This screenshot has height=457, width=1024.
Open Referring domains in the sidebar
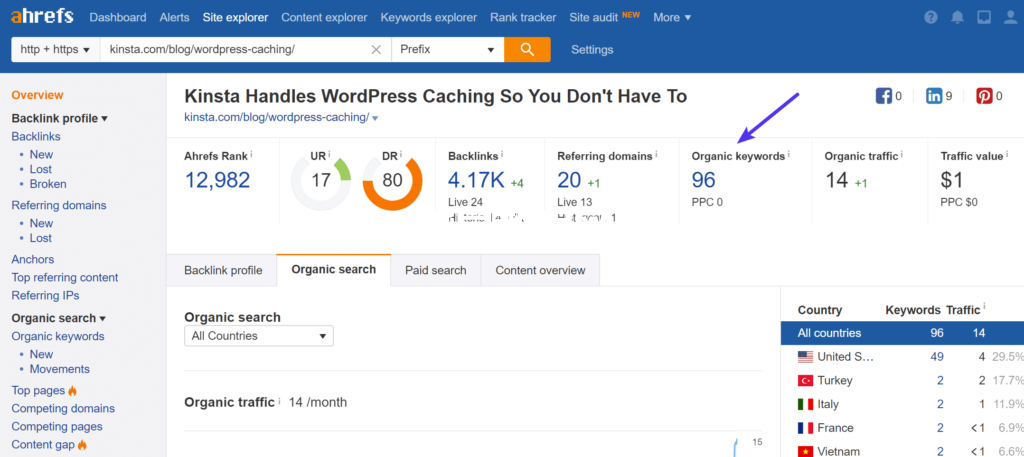[x=59, y=205]
